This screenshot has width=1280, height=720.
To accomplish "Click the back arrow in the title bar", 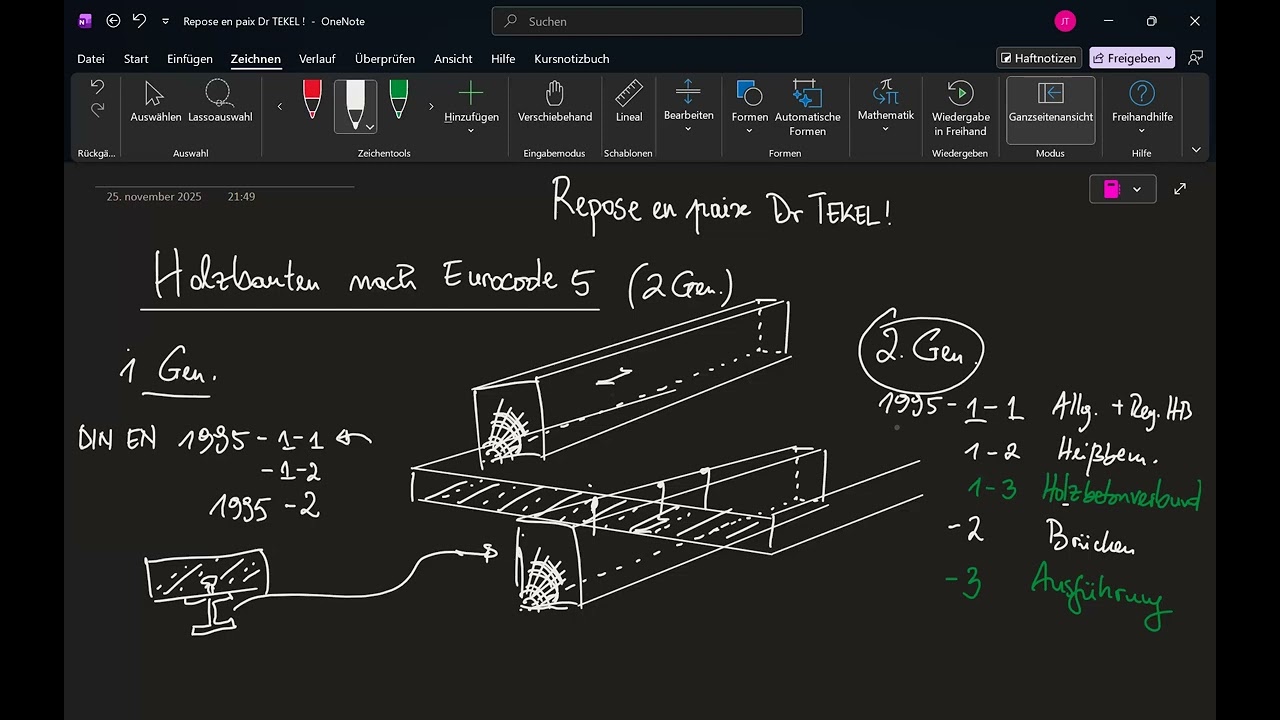I will point(113,20).
